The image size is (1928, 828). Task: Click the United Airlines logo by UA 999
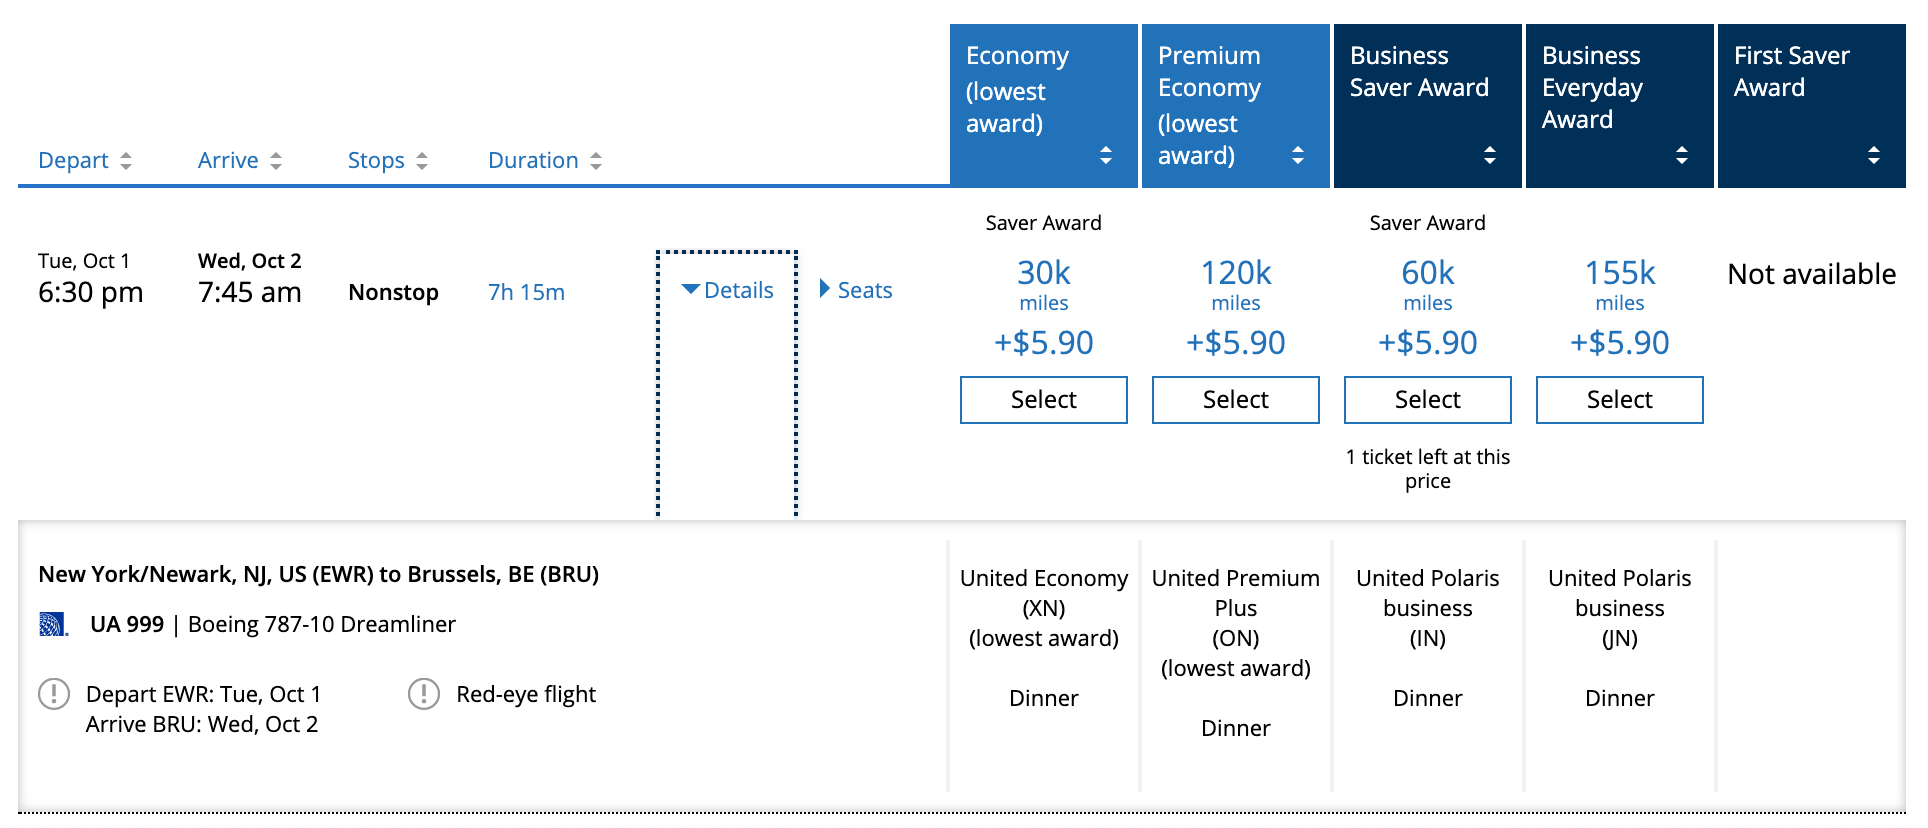coord(53,625)
